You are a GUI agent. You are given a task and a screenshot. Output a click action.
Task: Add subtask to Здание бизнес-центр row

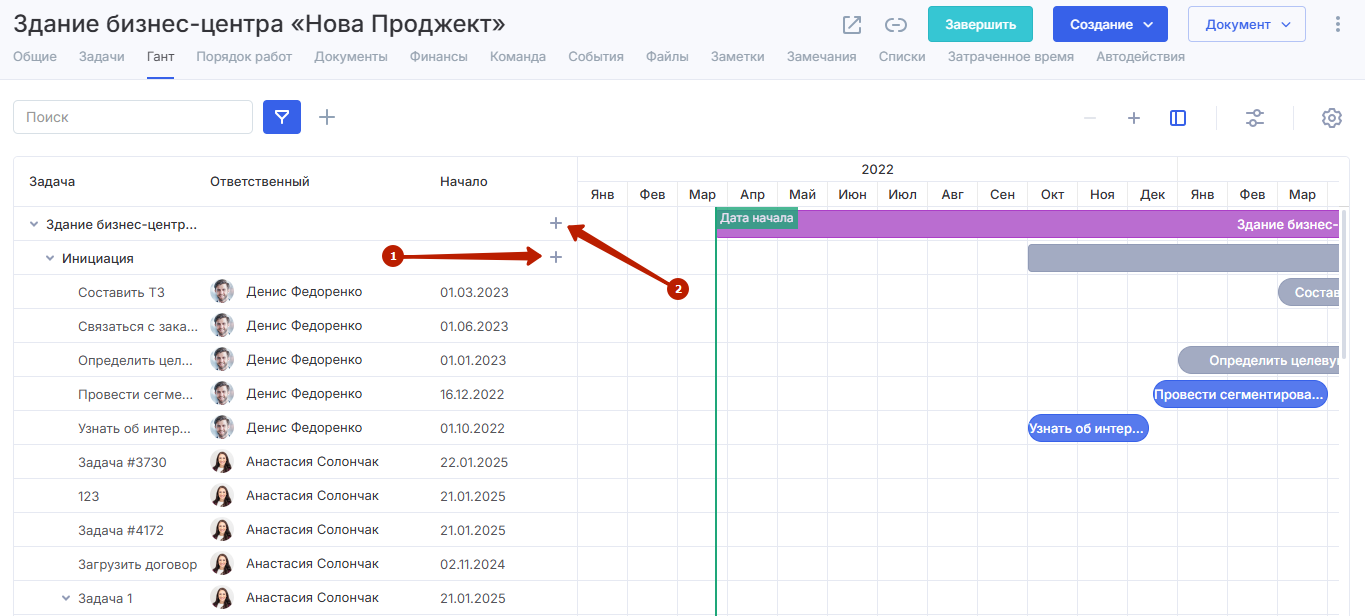[556, 223]
